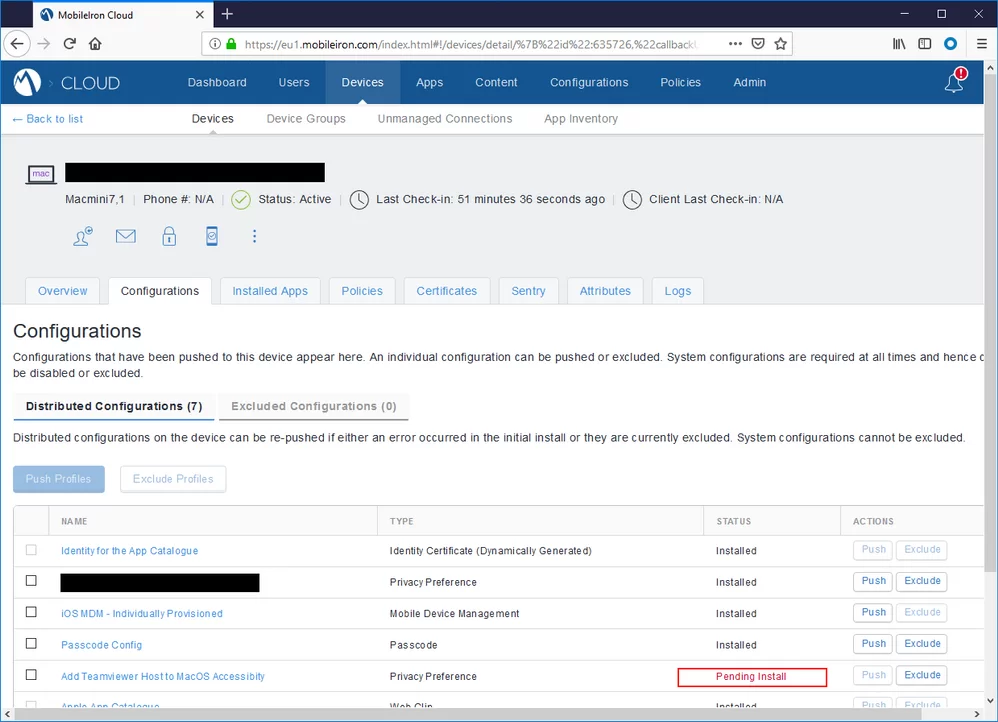Open the three-dot more actions menu
The width and height of the screenshot is (998, 722).
click(x=255, y=237)
